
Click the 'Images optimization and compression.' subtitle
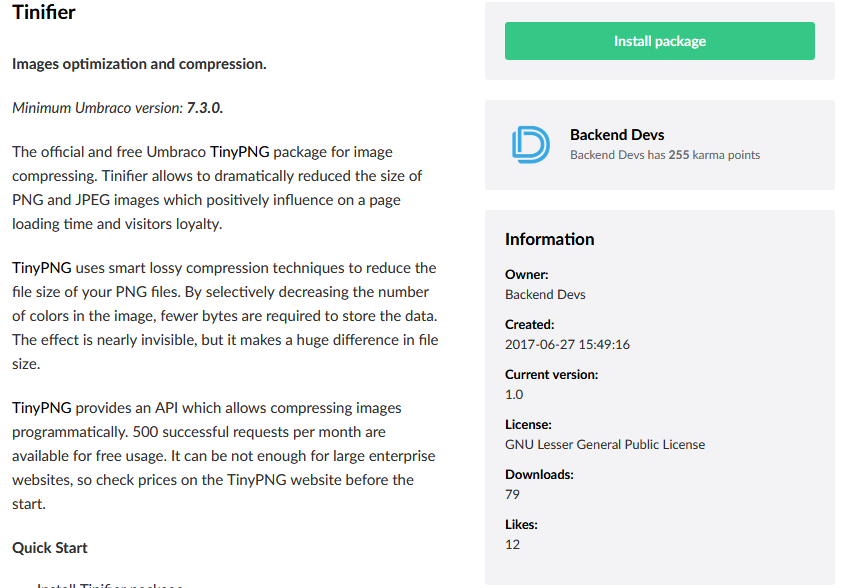139,64
